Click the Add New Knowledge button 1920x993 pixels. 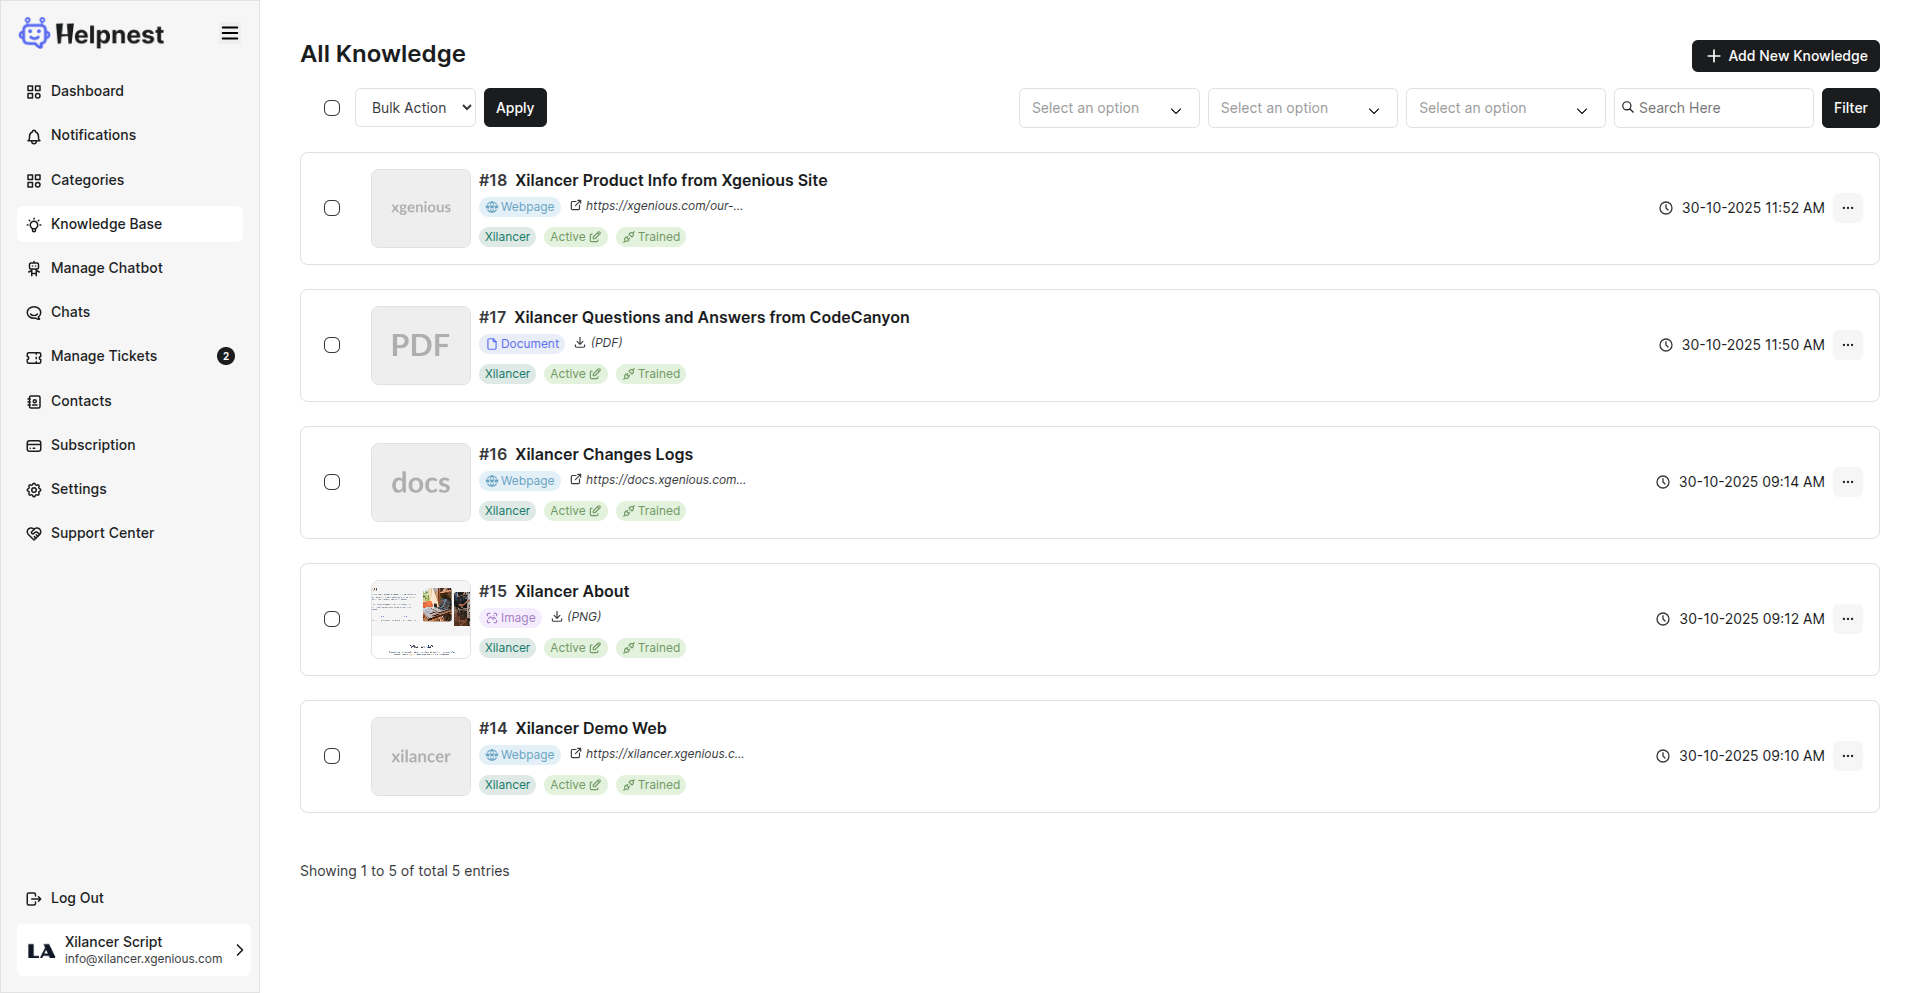[x=1786, y=56]
